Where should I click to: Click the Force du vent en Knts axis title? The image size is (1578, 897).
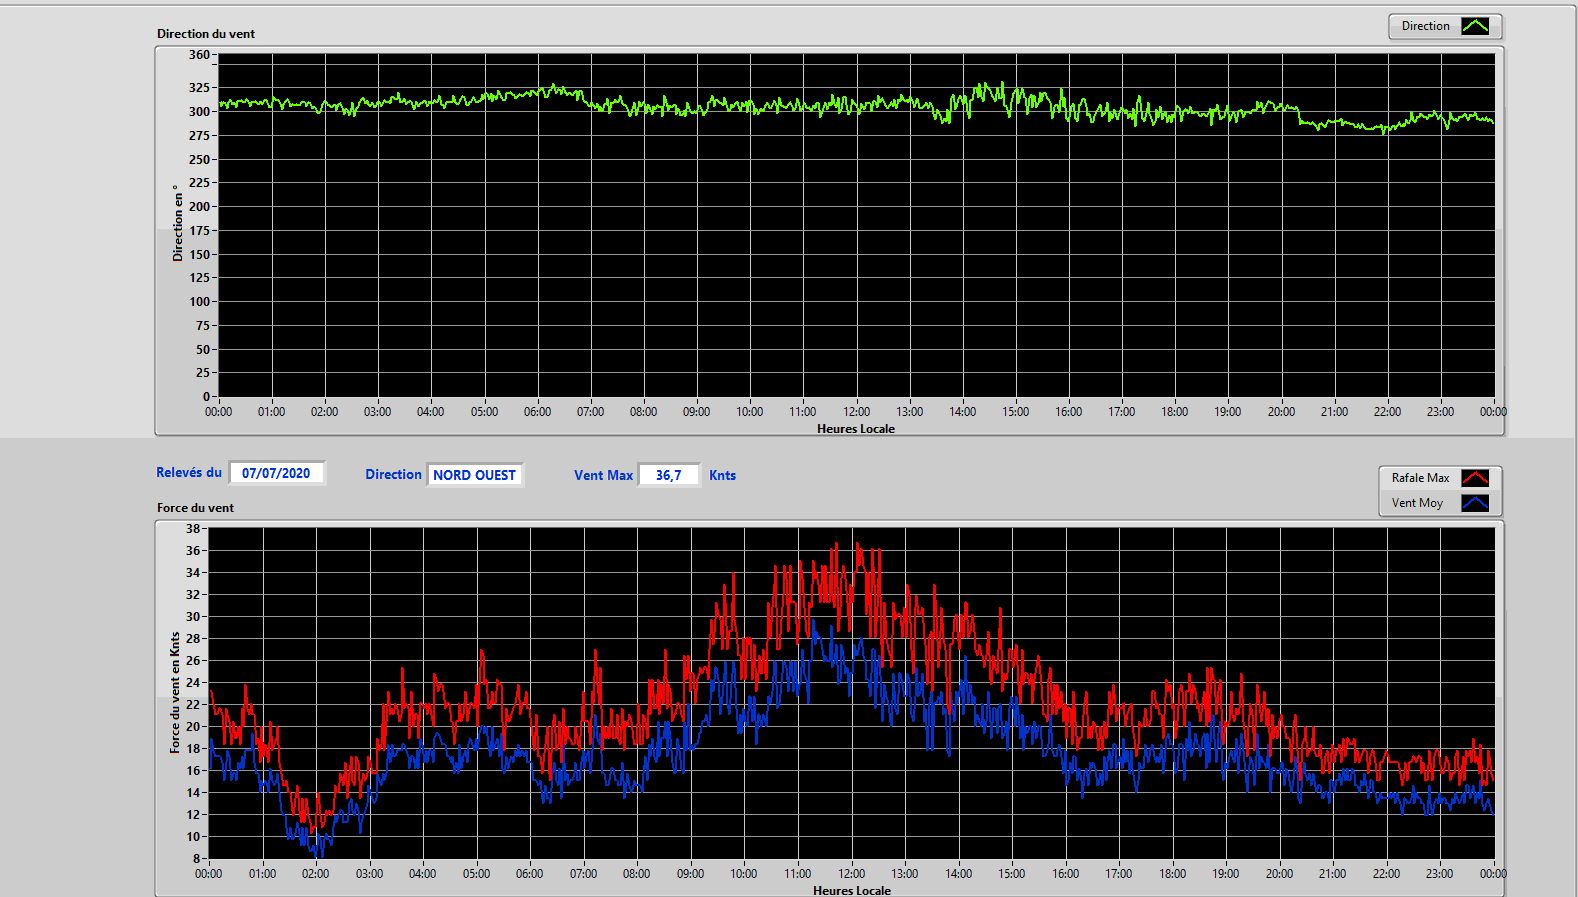[x=175, y=692]
